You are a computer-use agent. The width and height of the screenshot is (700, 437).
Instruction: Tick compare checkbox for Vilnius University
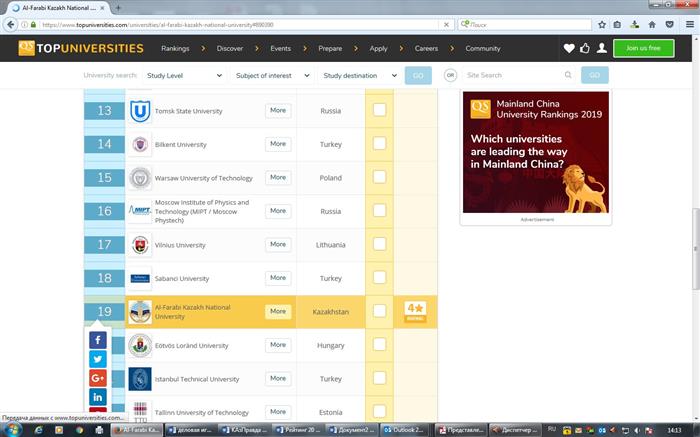(x=379, y=244)
